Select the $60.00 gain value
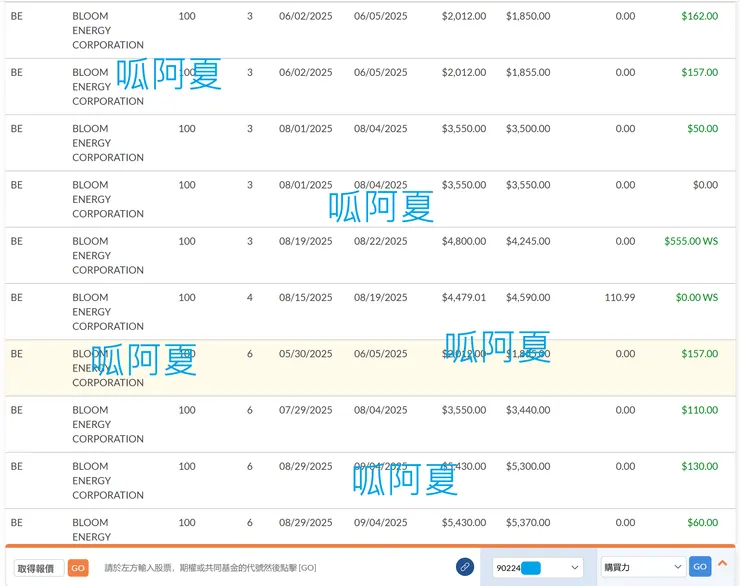The image size is (740, 586). tap(702, 522)
